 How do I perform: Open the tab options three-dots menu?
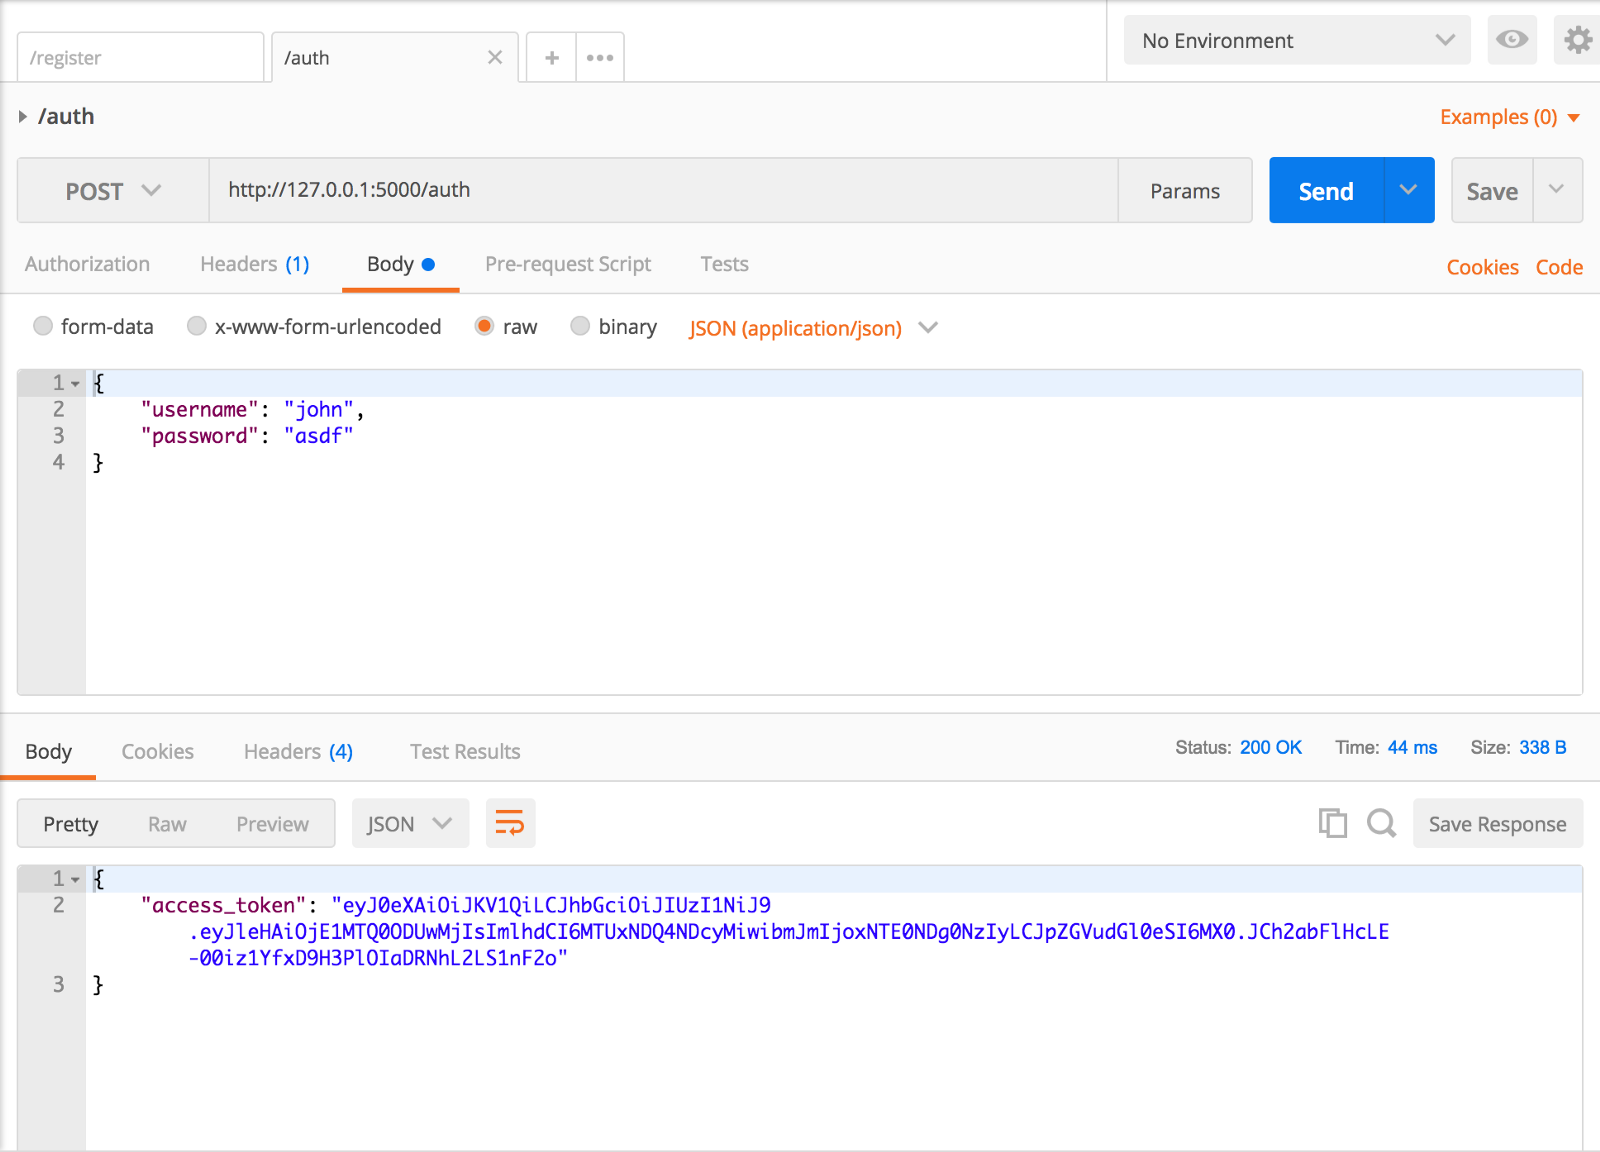[x=600, y=58]
